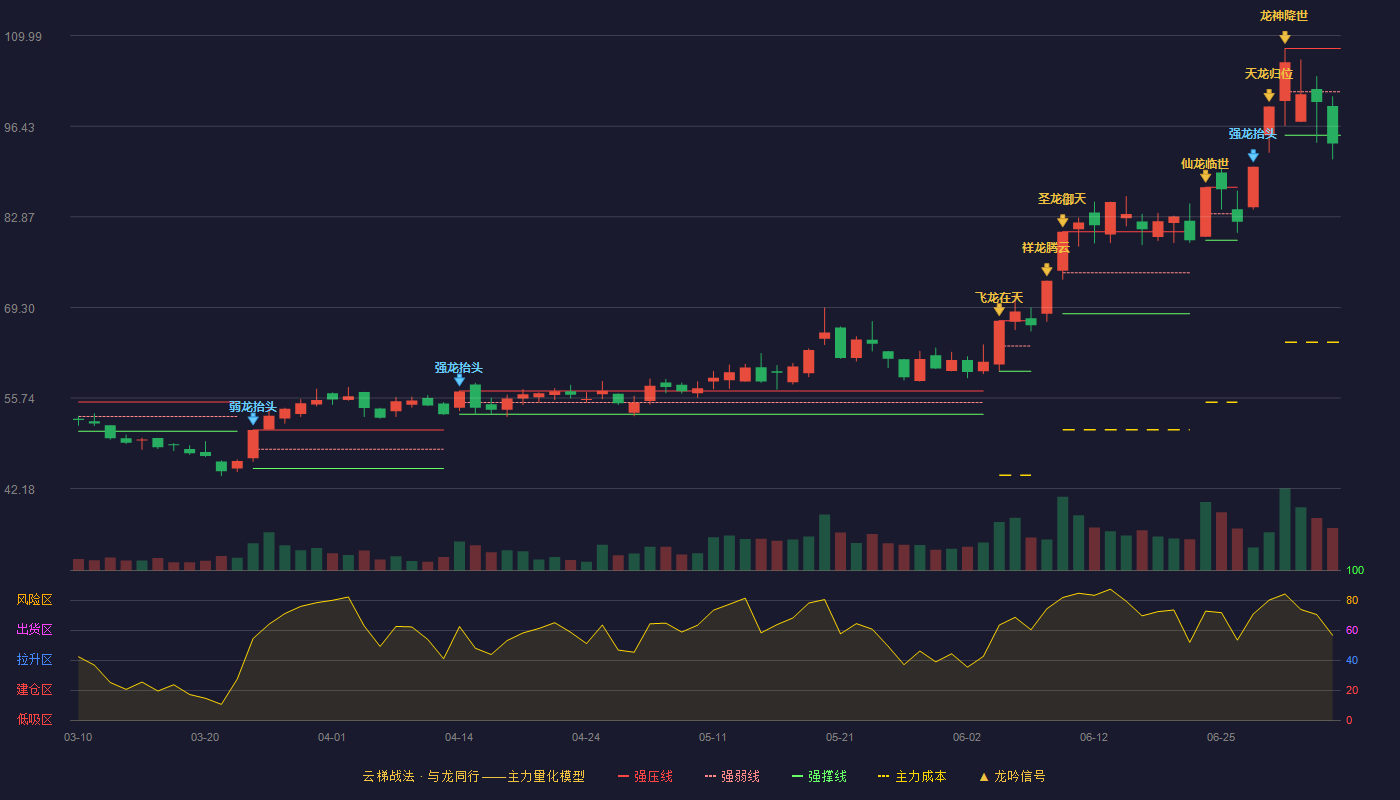The height and width of the screenshot is (800, 1400).
Task: Select the yellow arrow below 圣龙御天
Action: (1062, 221)
